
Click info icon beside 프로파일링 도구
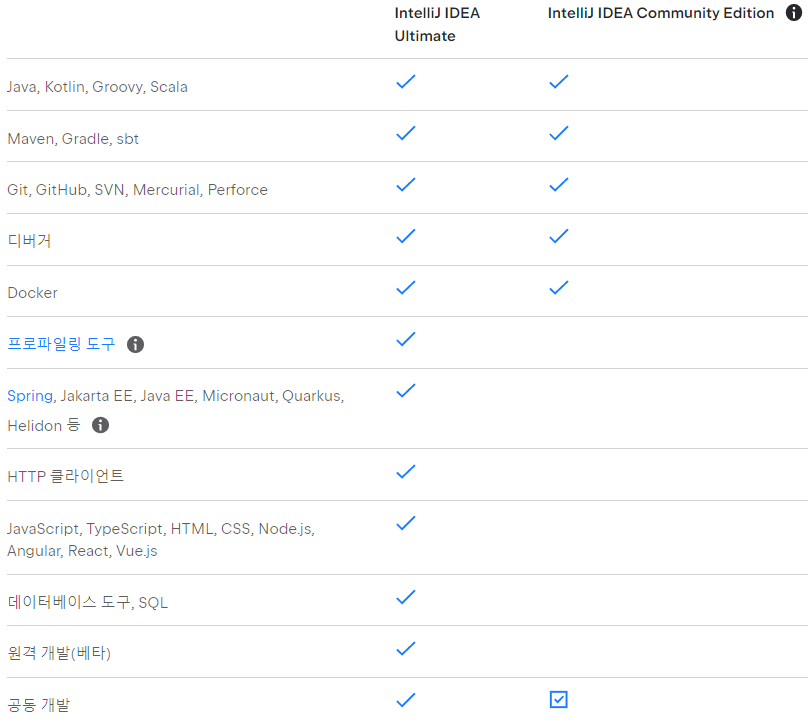135,344
